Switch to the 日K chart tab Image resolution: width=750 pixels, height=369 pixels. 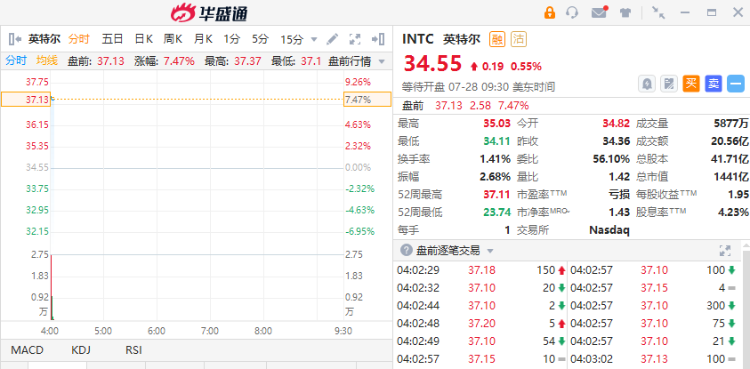pos(143,39)
